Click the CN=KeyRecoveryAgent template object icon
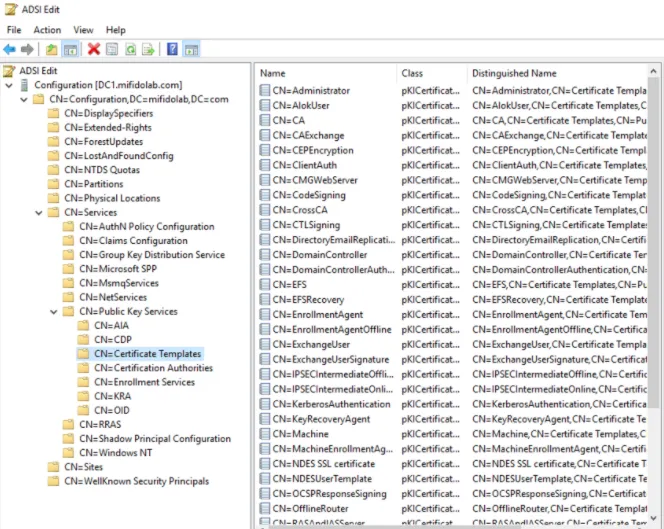Screen dimensions: 664x529 point(265,419)
